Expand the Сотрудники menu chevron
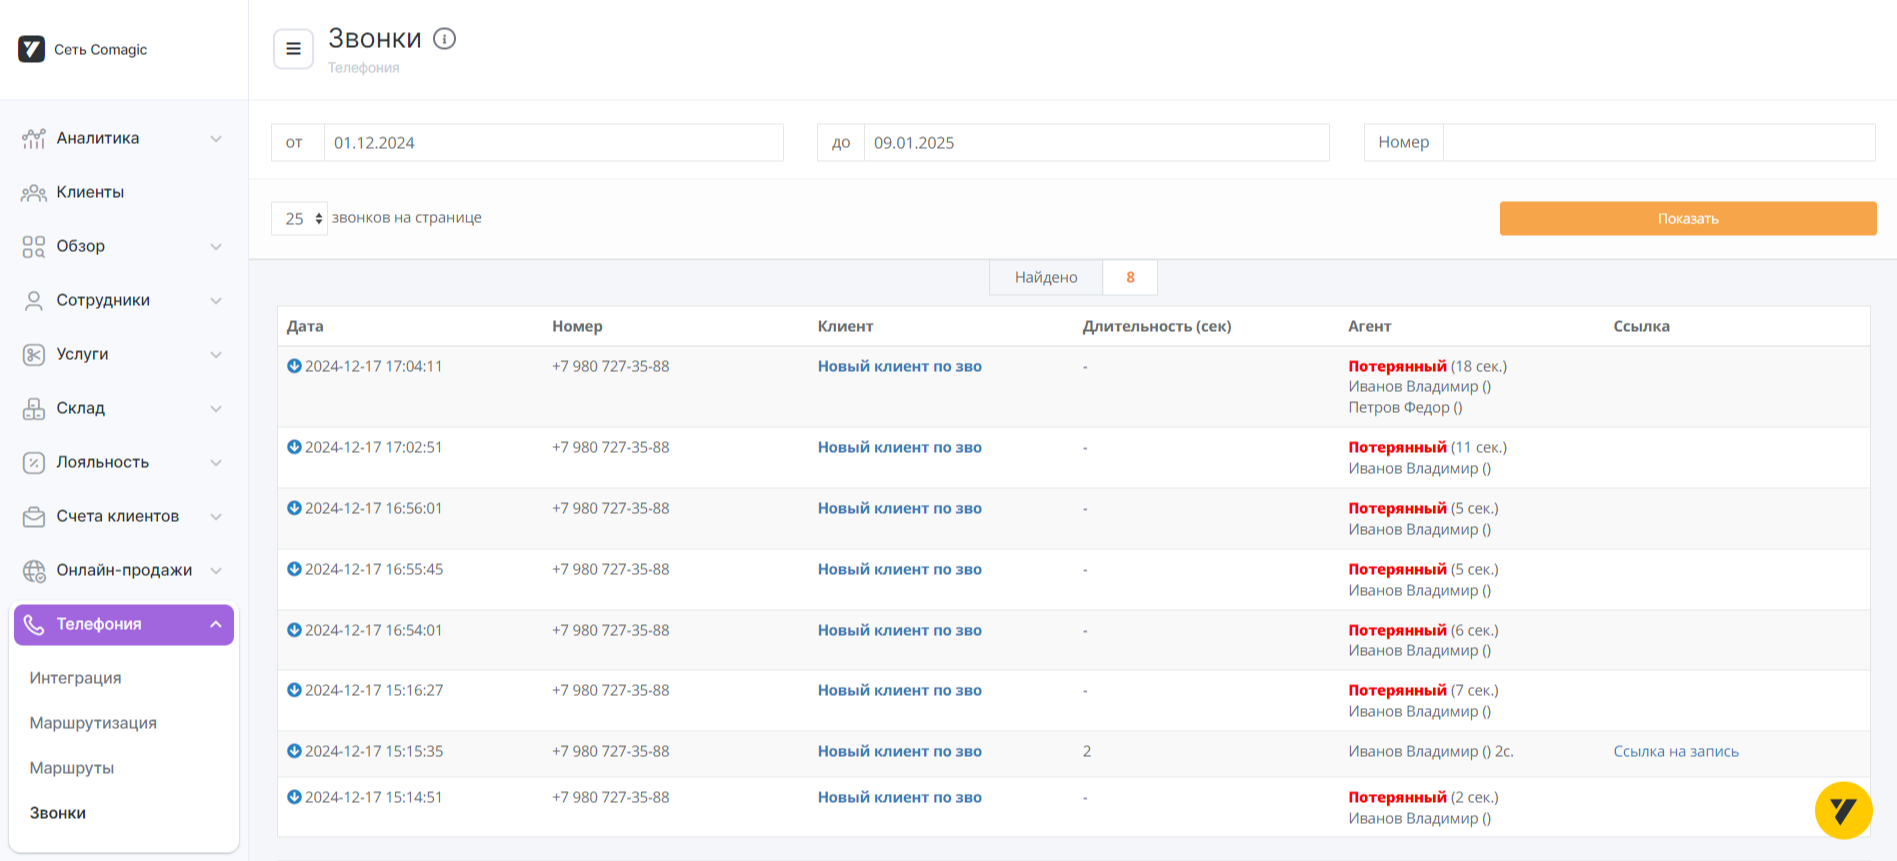This screenshot has width=1897, height=861. point(216,300)
